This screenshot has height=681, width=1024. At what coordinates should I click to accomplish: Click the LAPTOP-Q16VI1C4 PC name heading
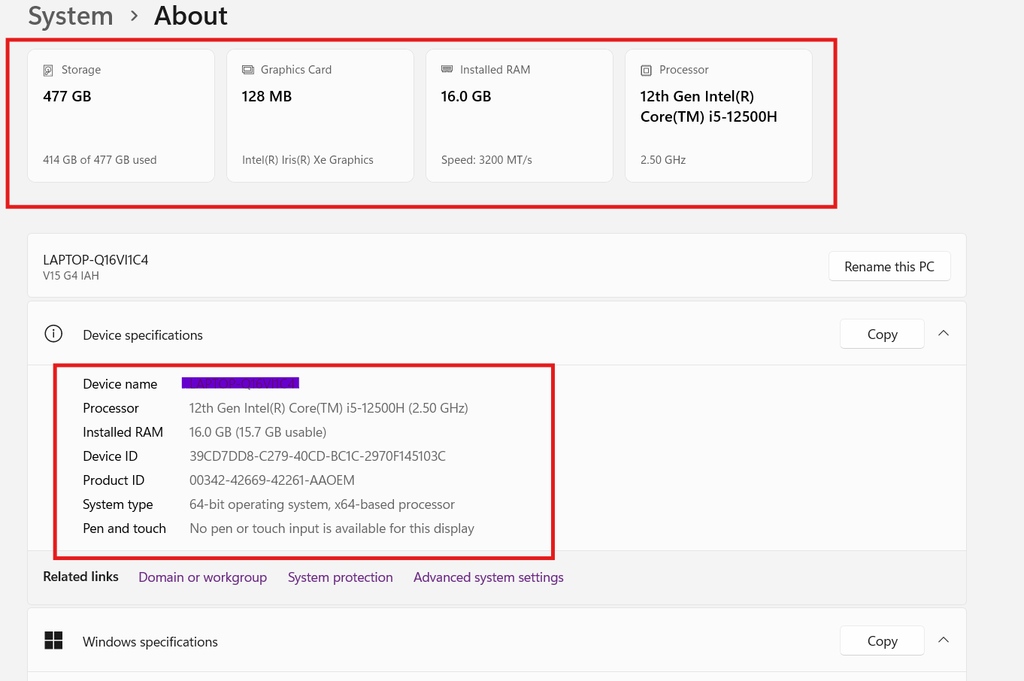coord(95,260)
